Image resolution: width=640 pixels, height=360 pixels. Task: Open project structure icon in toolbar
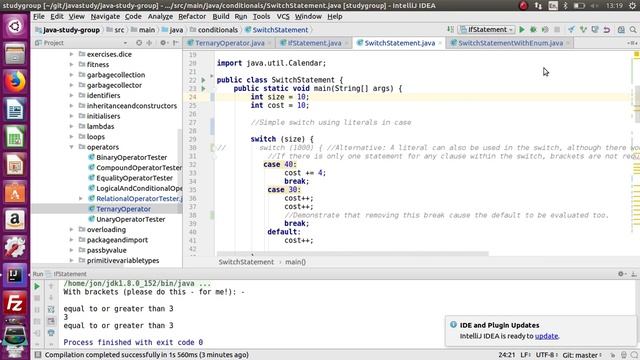pos(621,29)
